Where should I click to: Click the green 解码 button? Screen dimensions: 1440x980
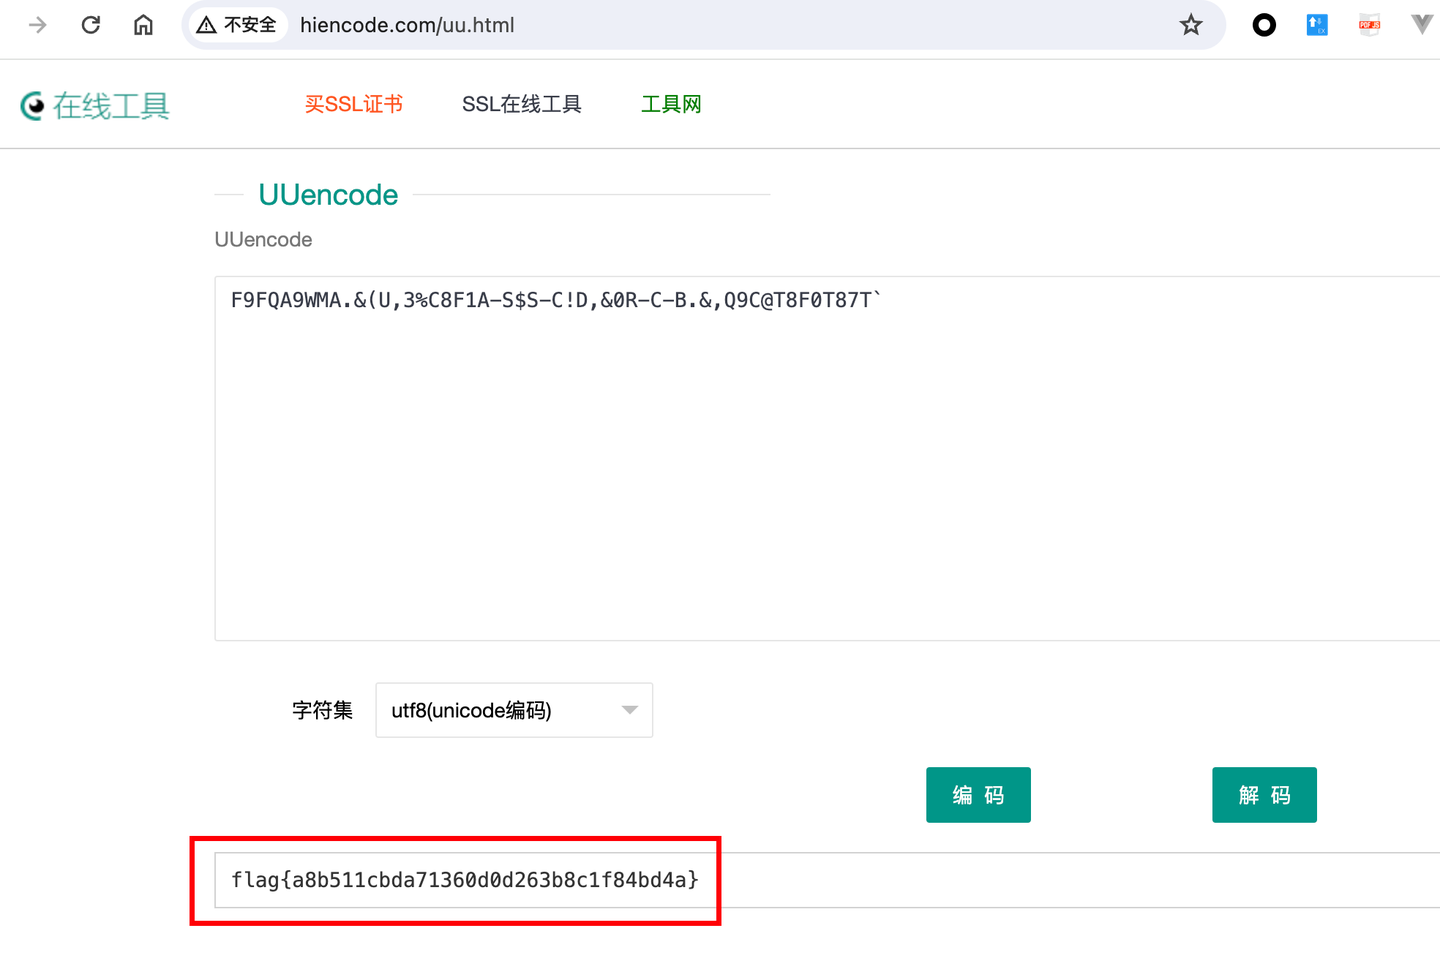(x=1264, y=794)
